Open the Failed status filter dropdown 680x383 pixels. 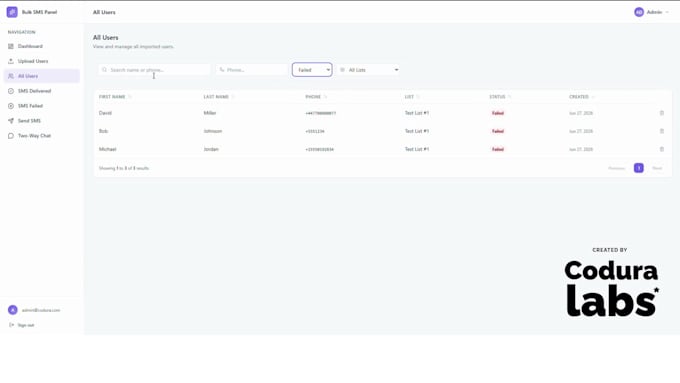pyautogui.click(x=312, y=70)
